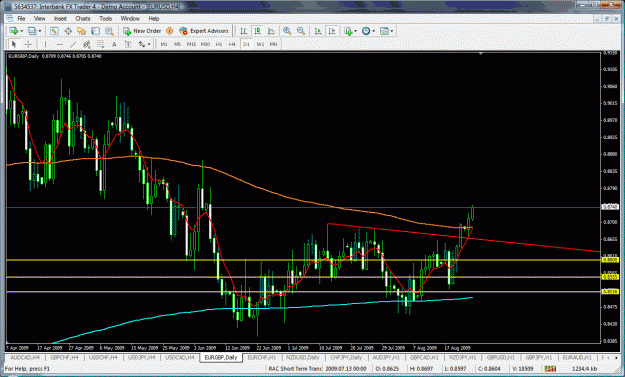Click the RAC Short Term profile status field
Image resolution: width=625 pixels, height=377 pixels.
point(295,369)
